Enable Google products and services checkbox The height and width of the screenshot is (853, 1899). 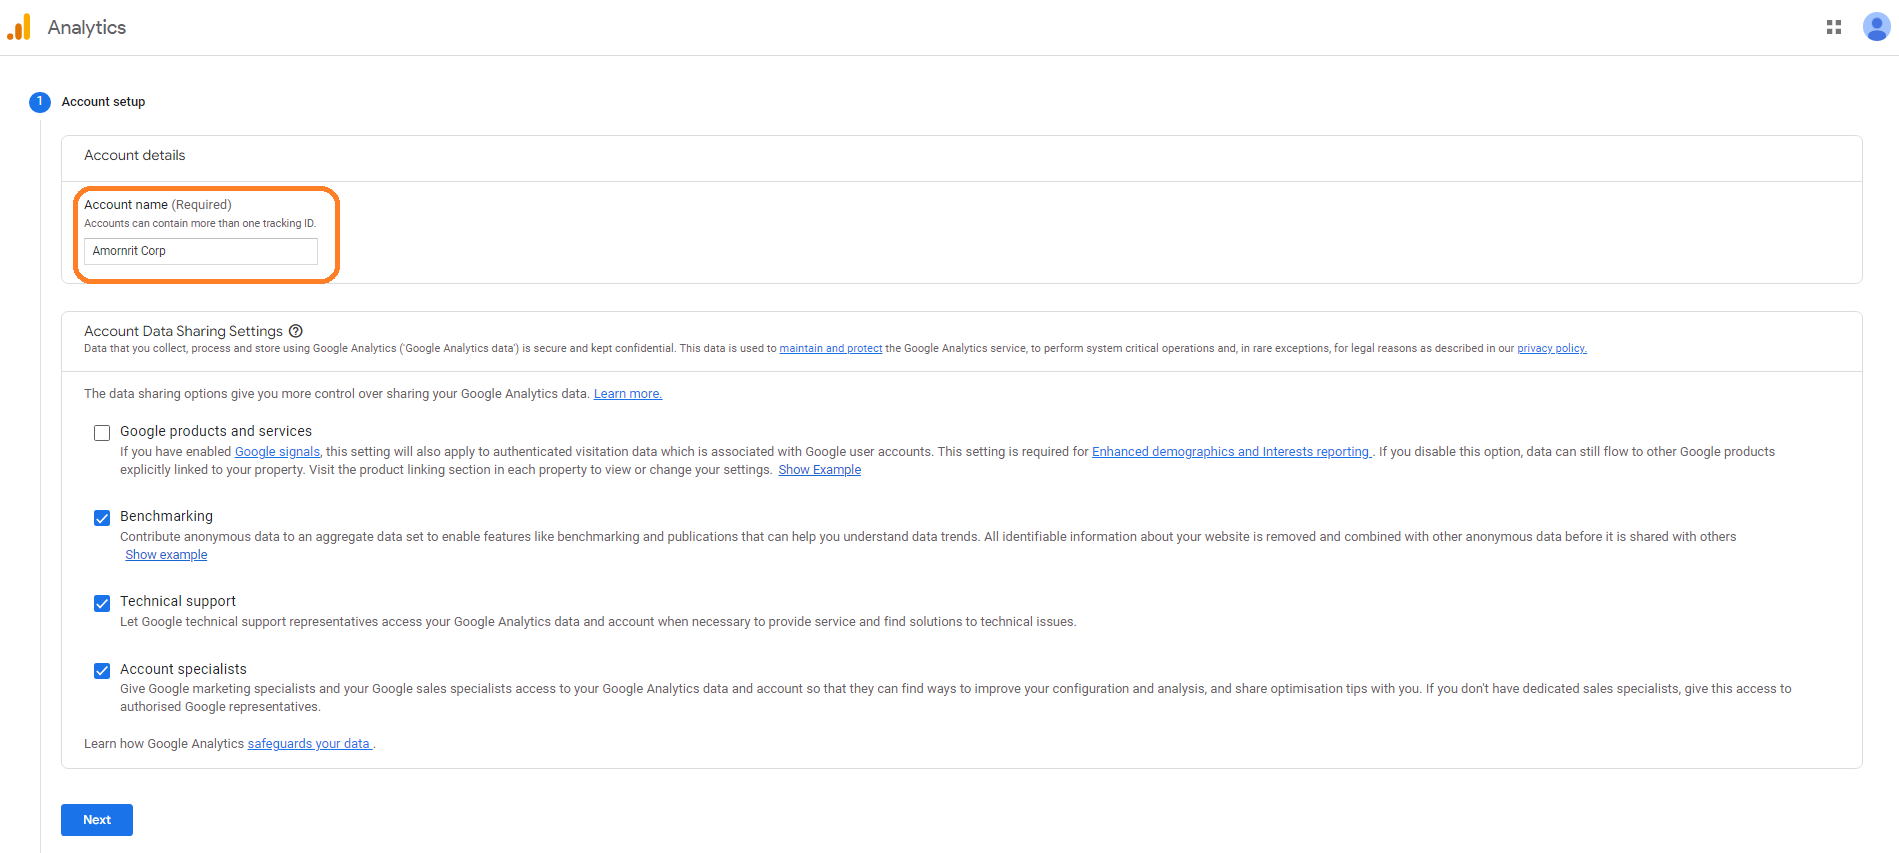coord(102,433)
